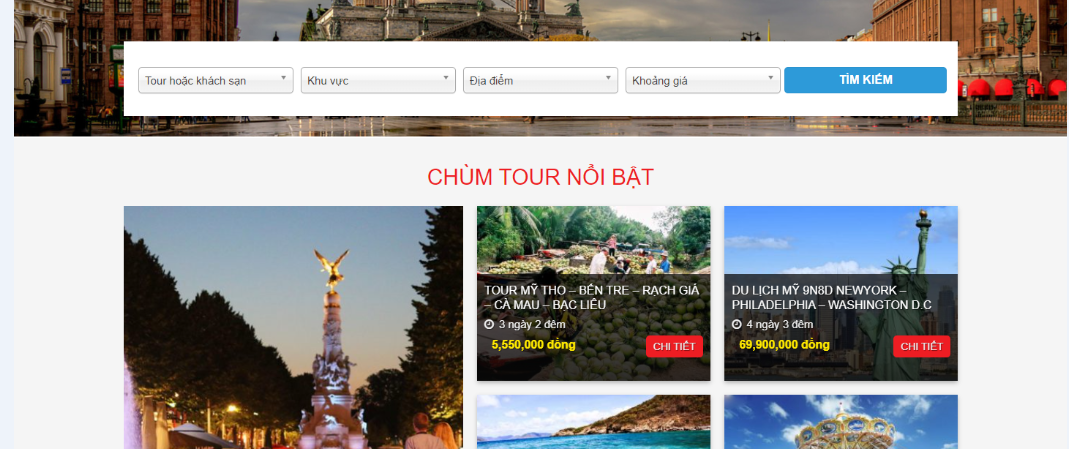Click clock icon beside 4 ngày 3 đêm
Image resolution: width=1069 pixels, height=454 pixels.
point(736,324)
